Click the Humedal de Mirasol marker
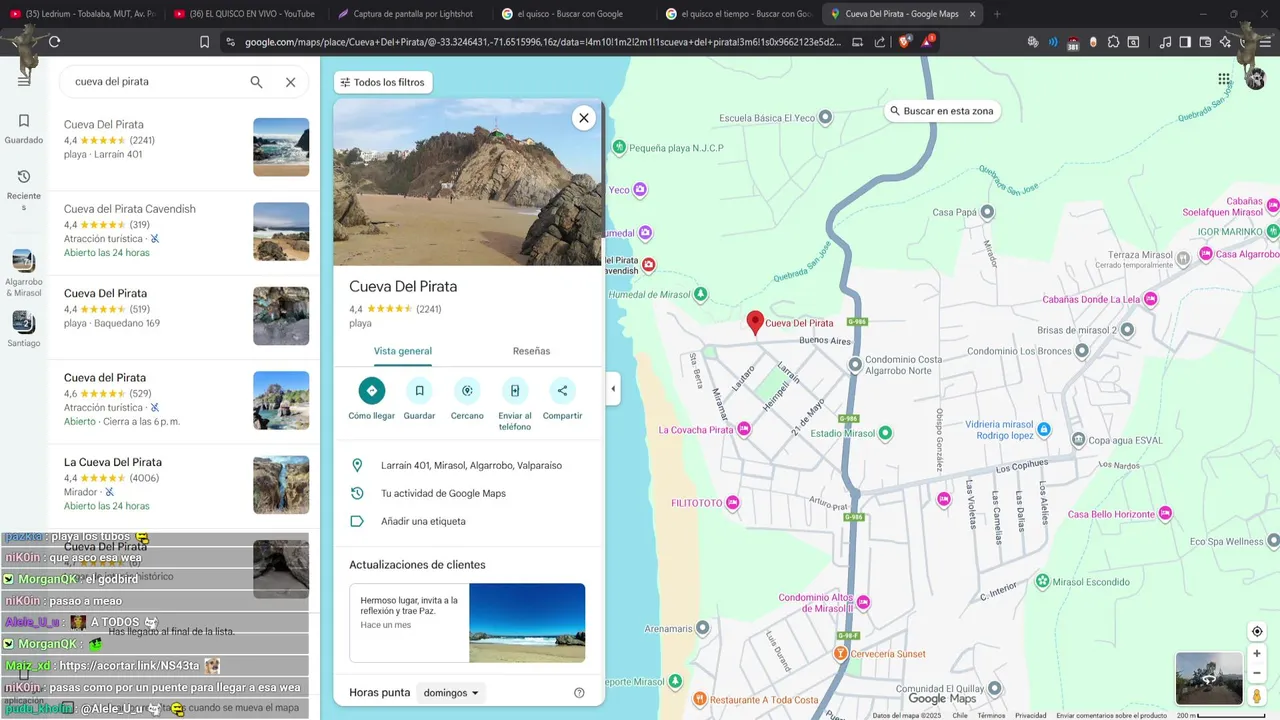1280x720 pixels. coord(701,294)
